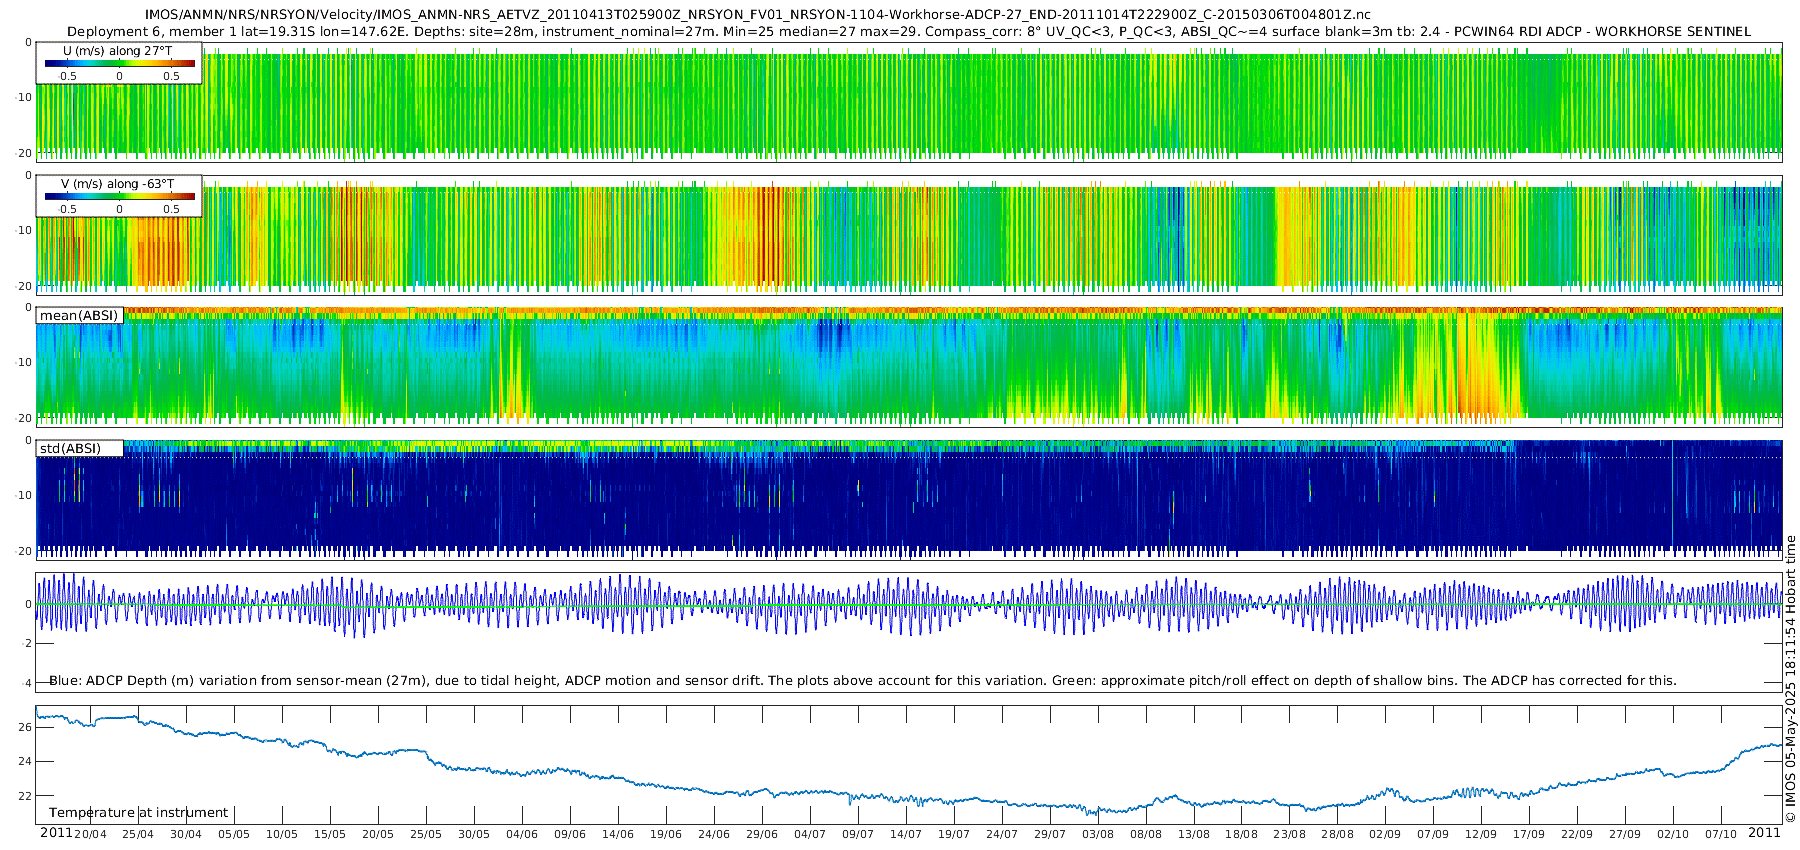Click the 2011 year label at bottom right
The width and height of the screenshot is (1800, 850).
click(x=1764, y=833)
